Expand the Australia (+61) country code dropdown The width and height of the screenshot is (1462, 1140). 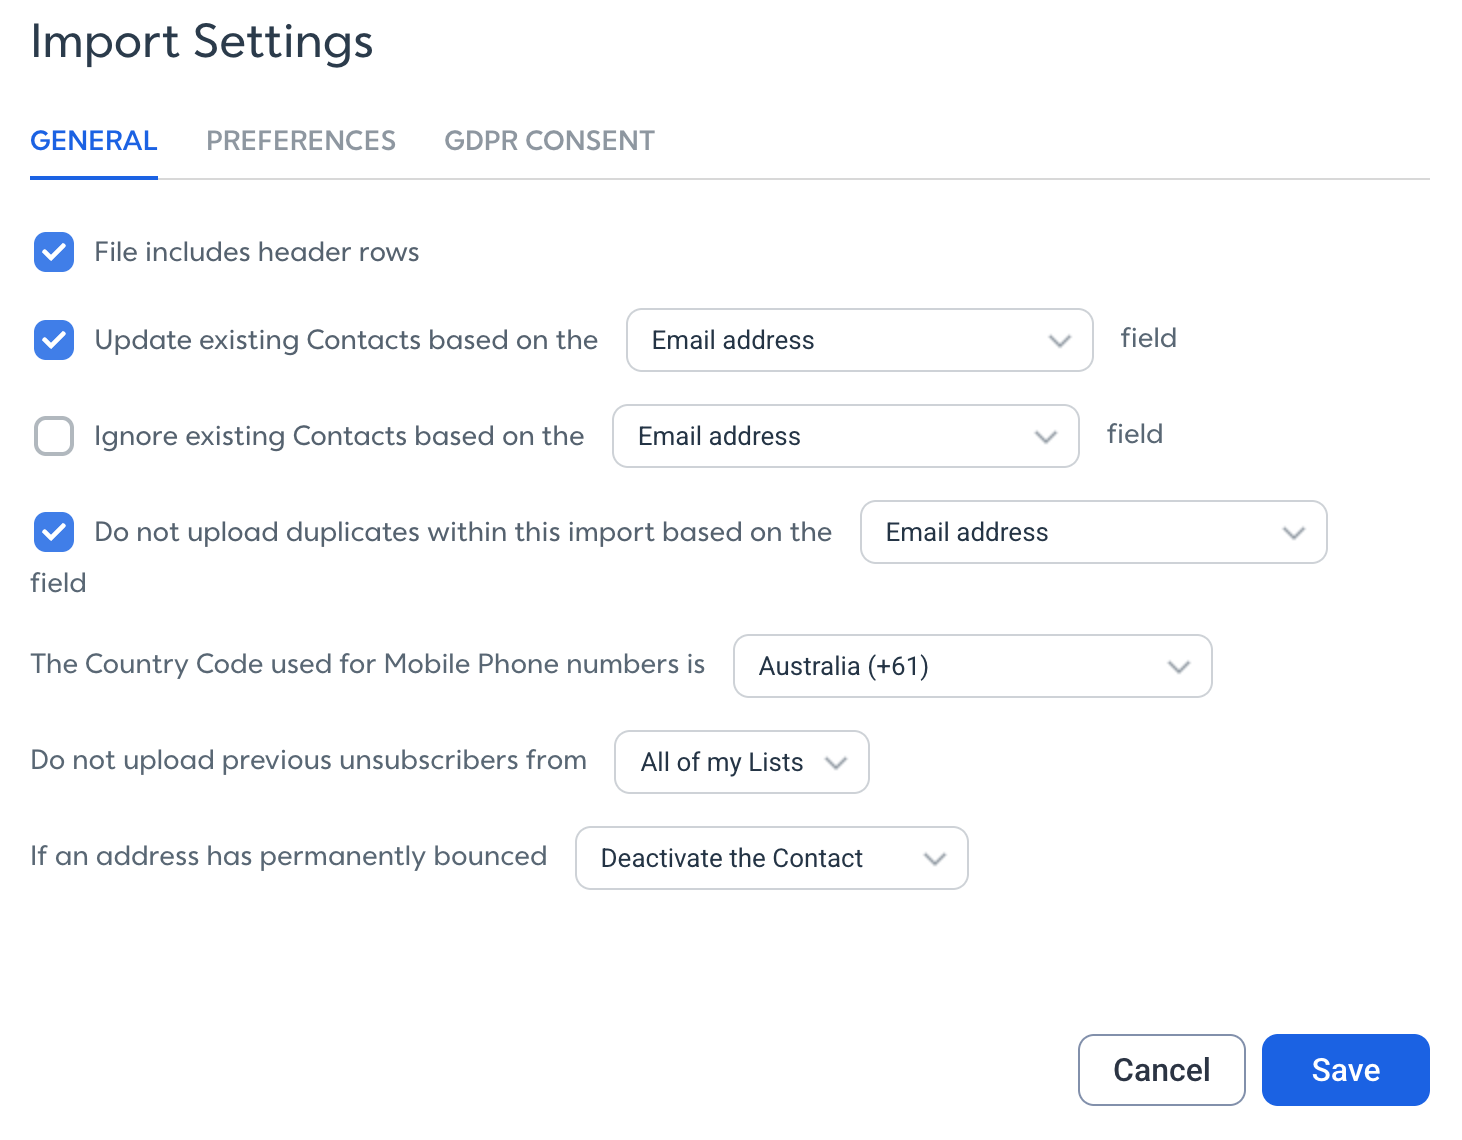tap(973, 666)
